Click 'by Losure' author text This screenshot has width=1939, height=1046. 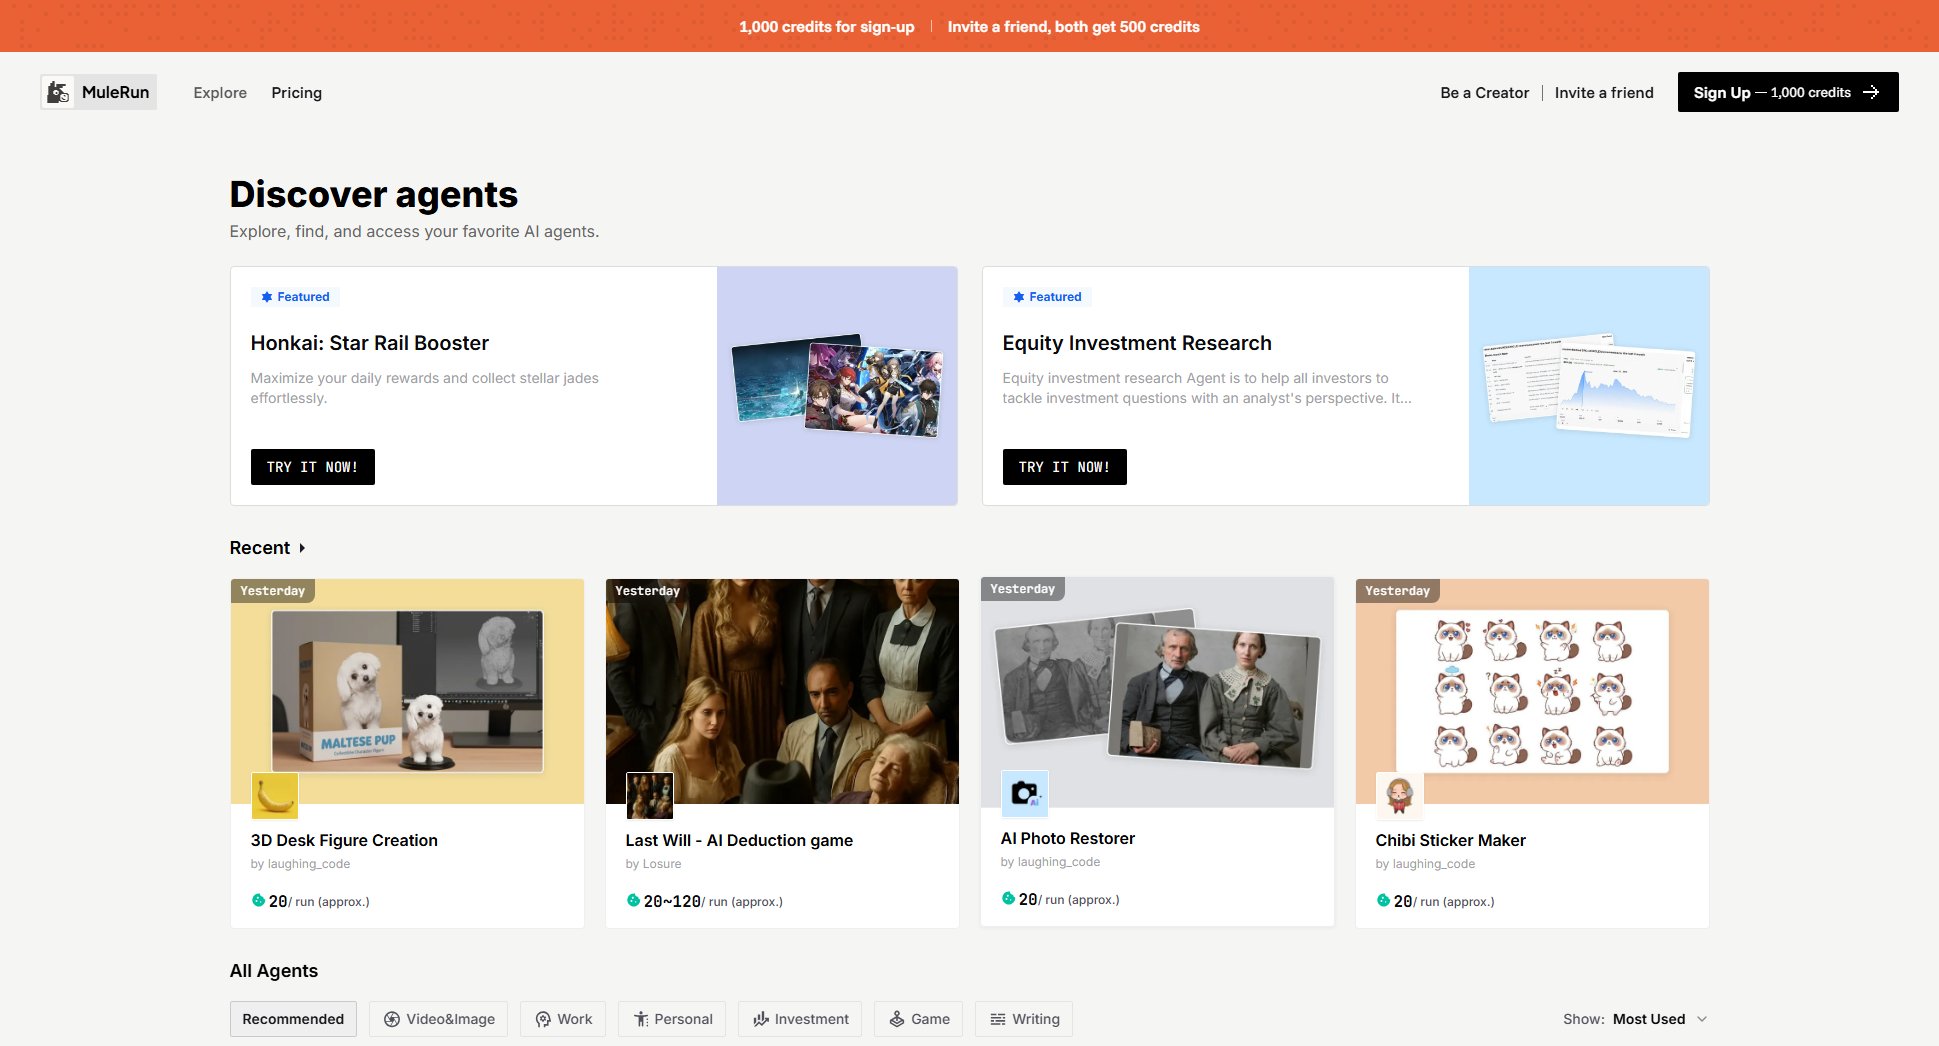653,864
